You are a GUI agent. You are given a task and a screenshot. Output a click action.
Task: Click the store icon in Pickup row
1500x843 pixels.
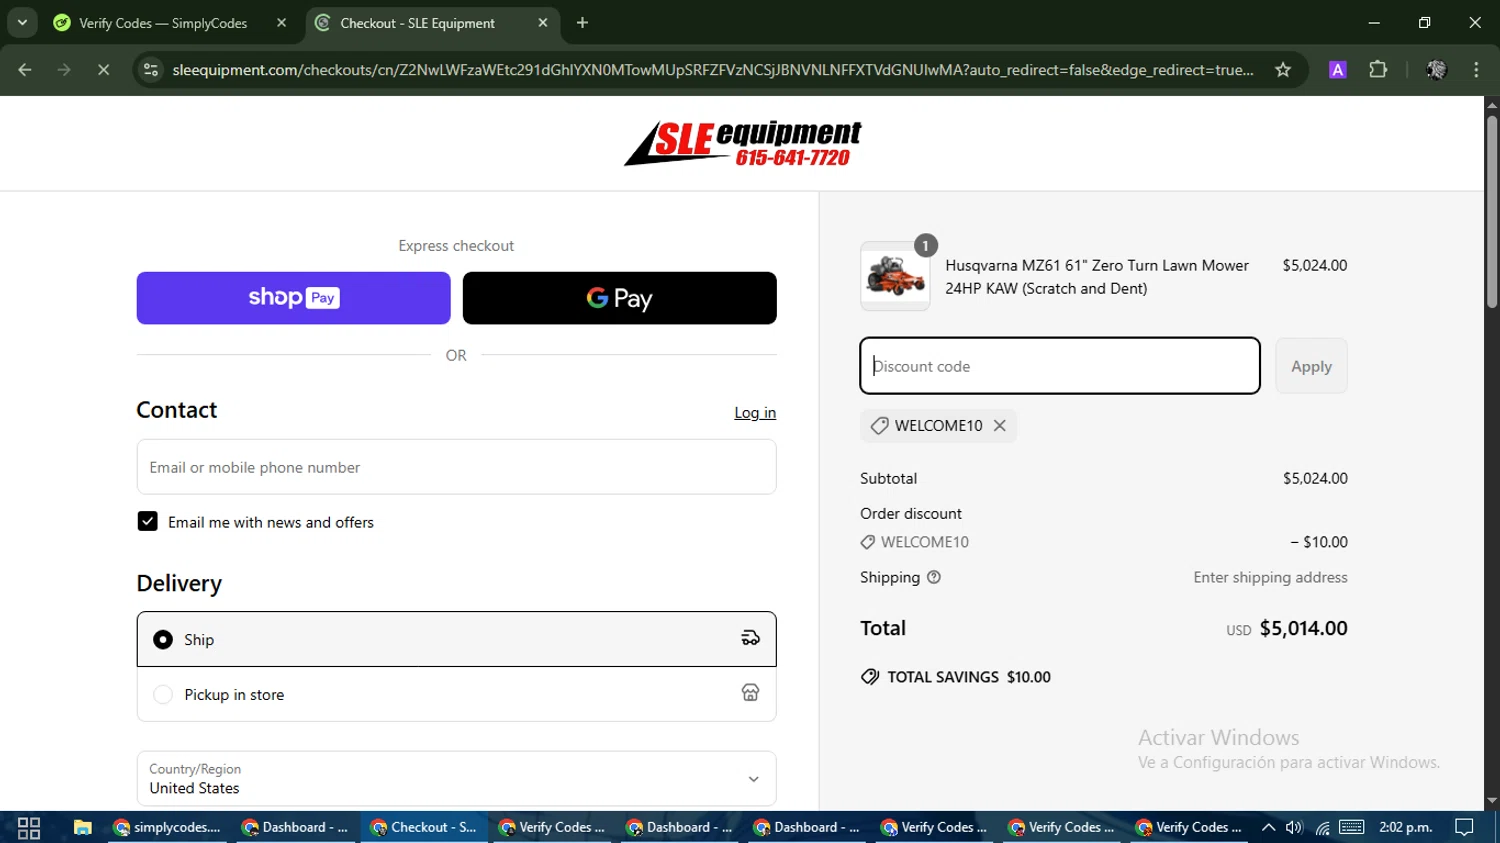pyautogui.click(x=750, y=693)
